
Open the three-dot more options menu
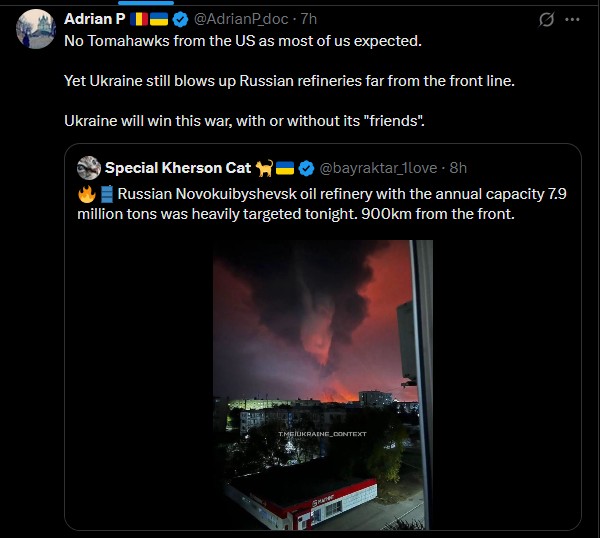click(572, 19)
